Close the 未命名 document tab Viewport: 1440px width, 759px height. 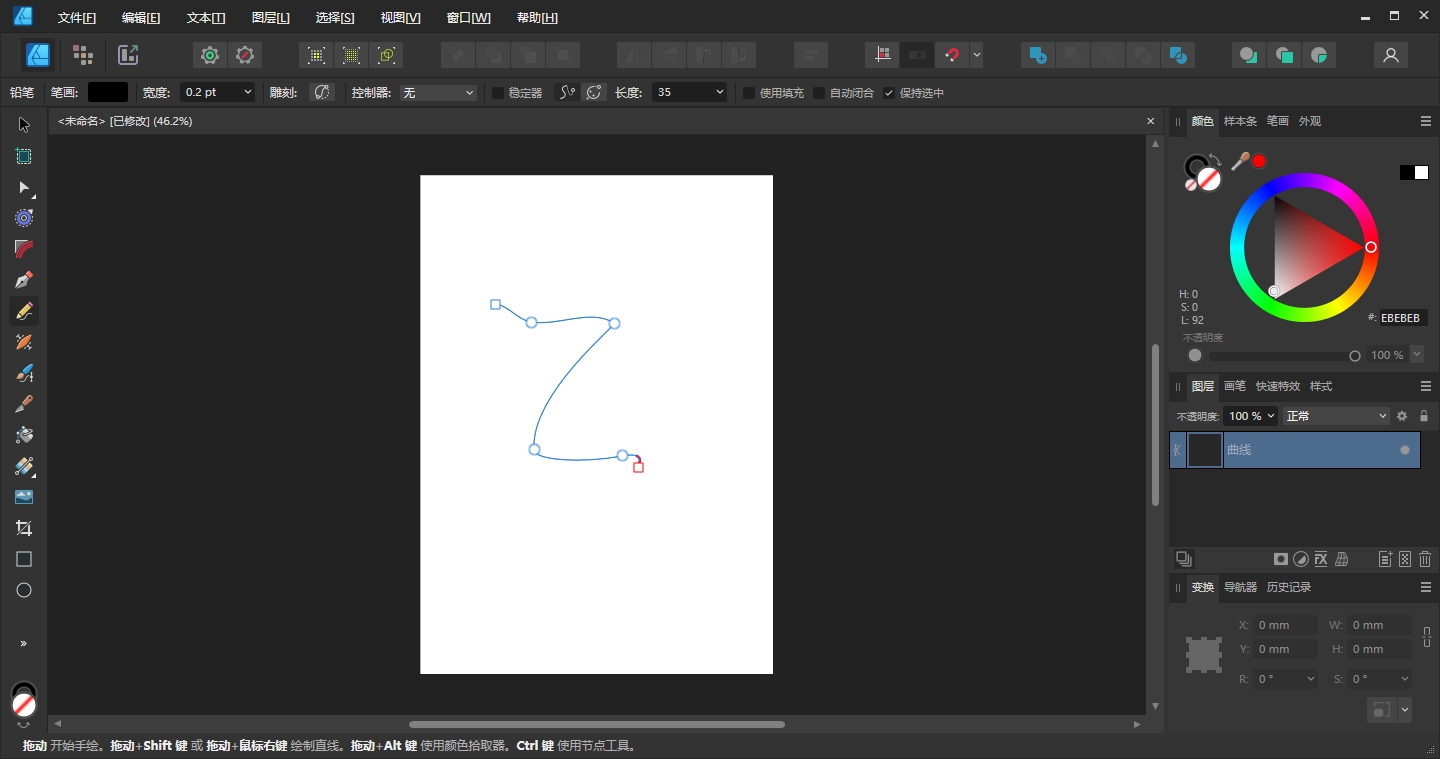[1150, 121]
